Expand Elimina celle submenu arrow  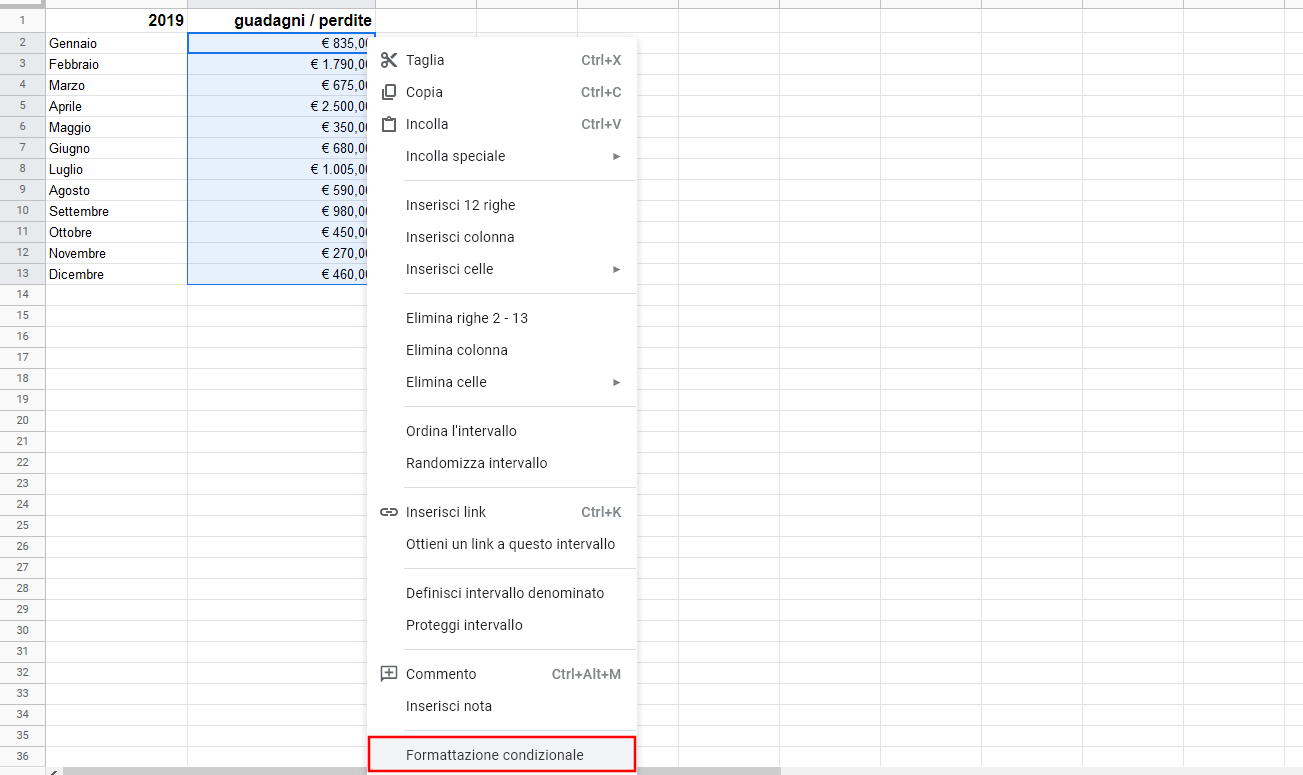pyautogui.click(x=617, y=382)
